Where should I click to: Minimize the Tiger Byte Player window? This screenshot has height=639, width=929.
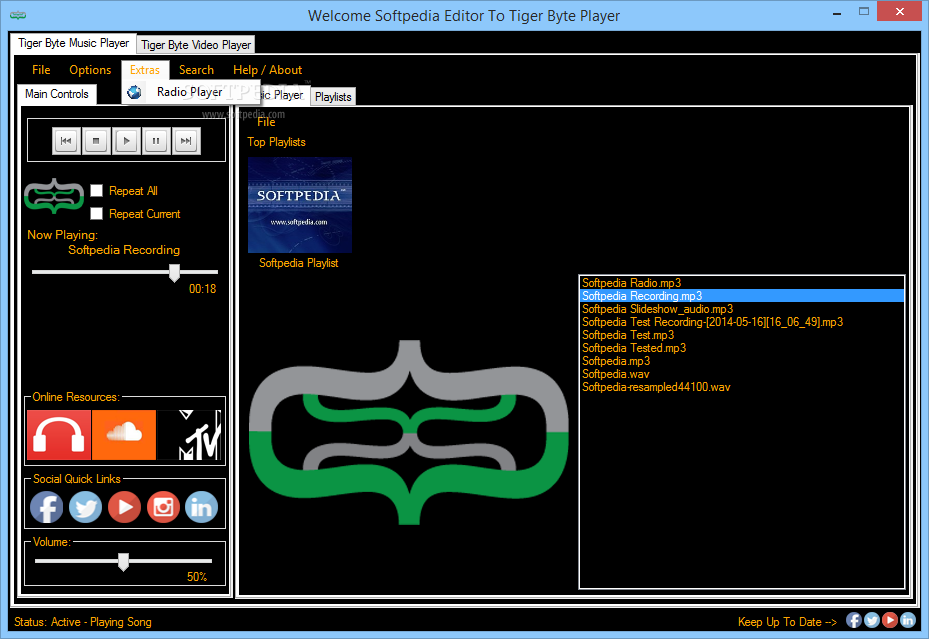tap(837, 12)
